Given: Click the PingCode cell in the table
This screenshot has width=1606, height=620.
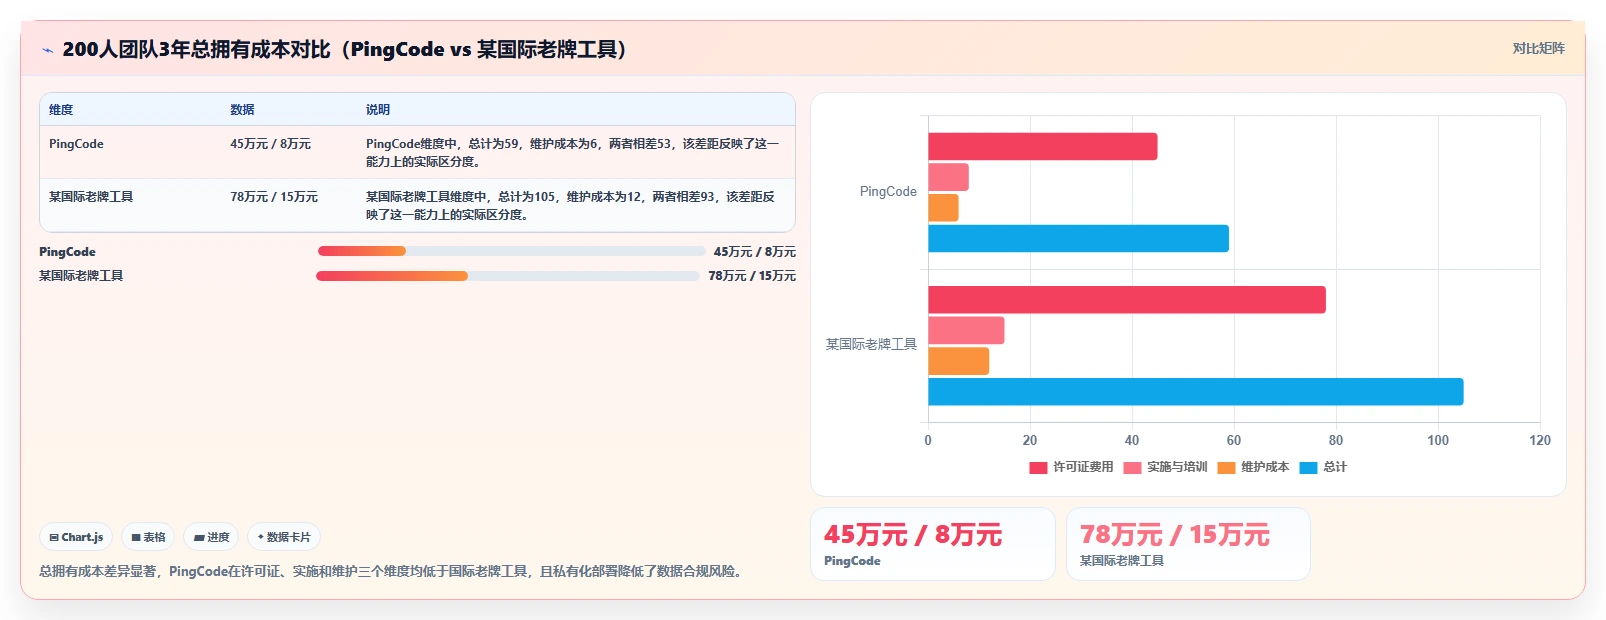Looking at the screenshot, I should tap(76, 144).
